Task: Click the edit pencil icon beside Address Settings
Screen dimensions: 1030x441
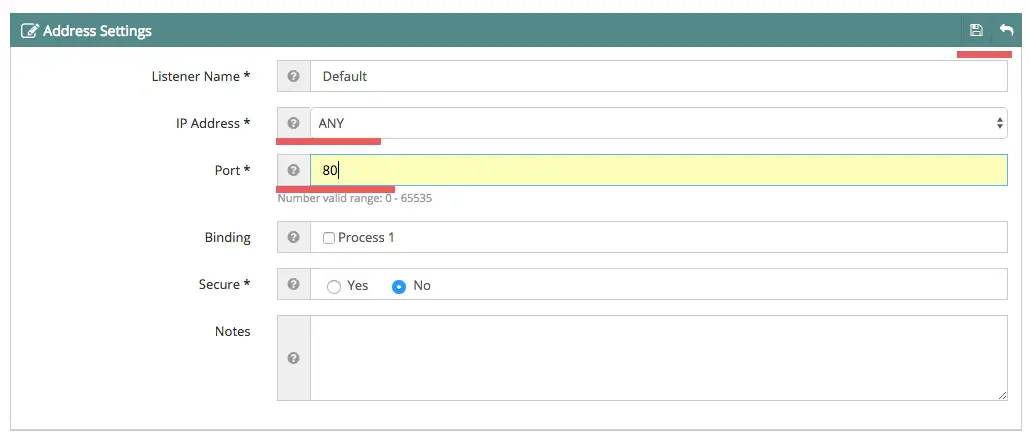Action: [30, 31]
